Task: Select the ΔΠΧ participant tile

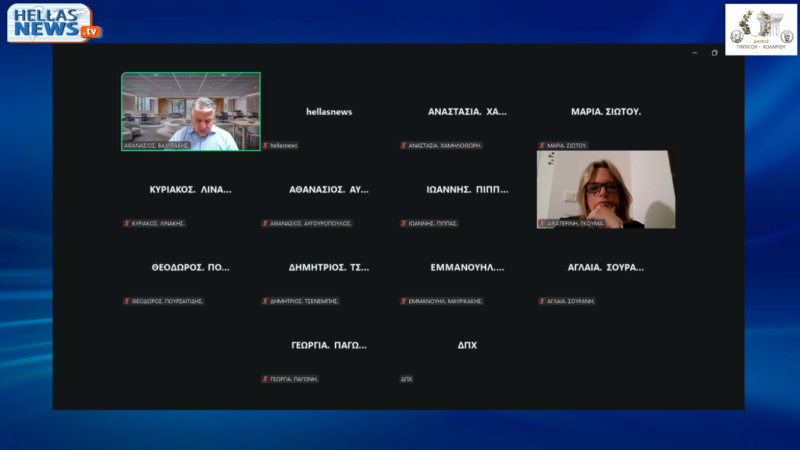Action: pyautogui.click(x=467, y=345)
